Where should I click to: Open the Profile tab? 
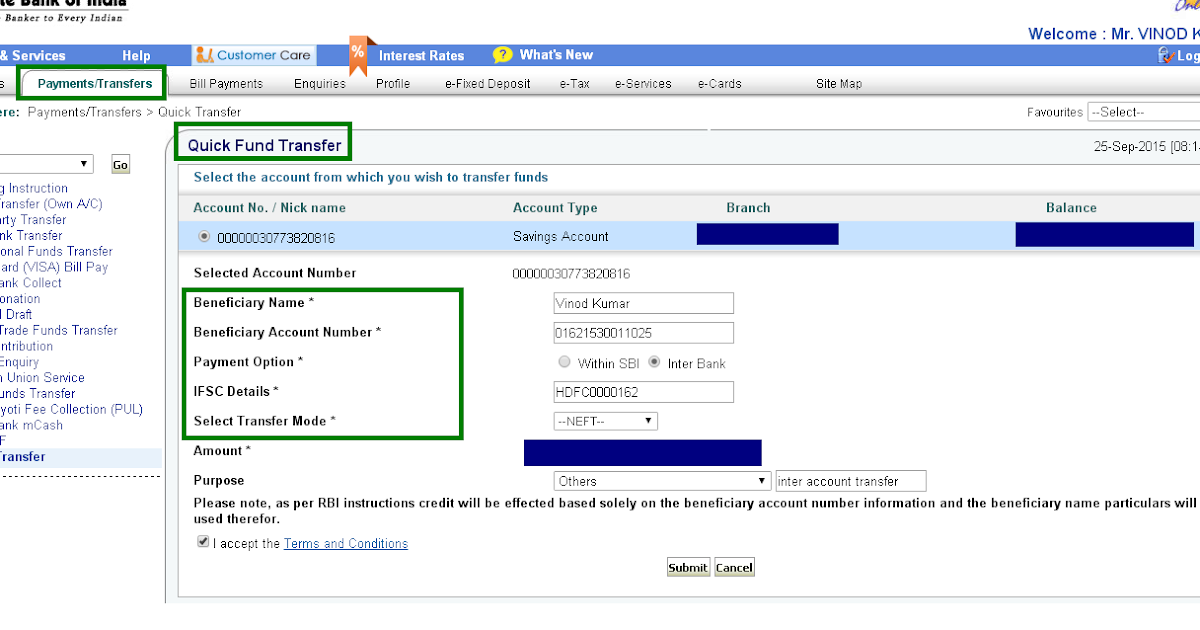point(393,84)
